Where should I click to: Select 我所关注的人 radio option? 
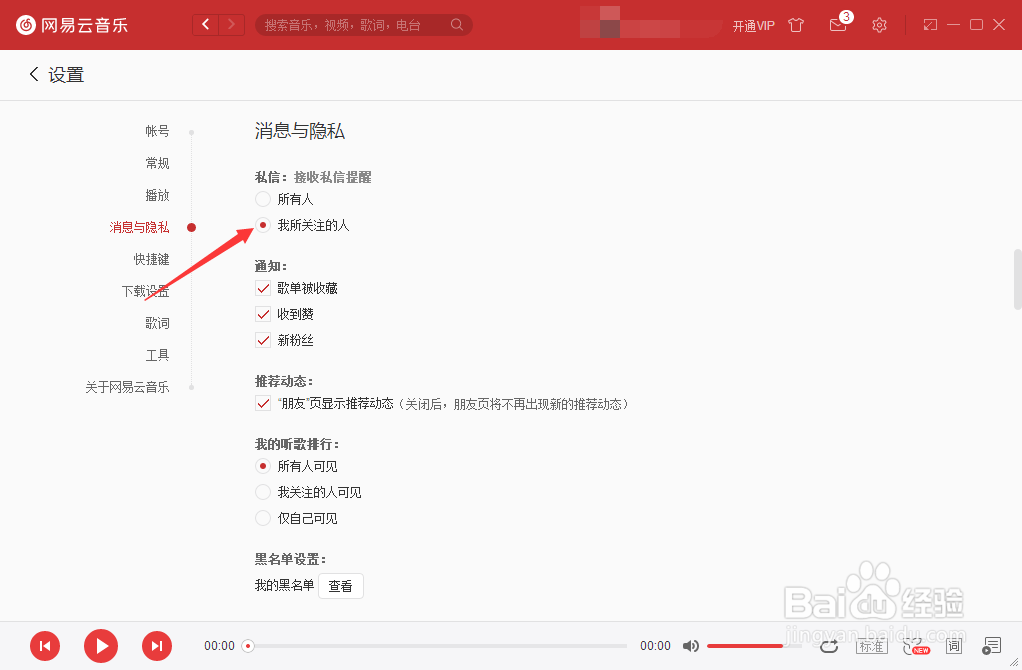[263, 225]
